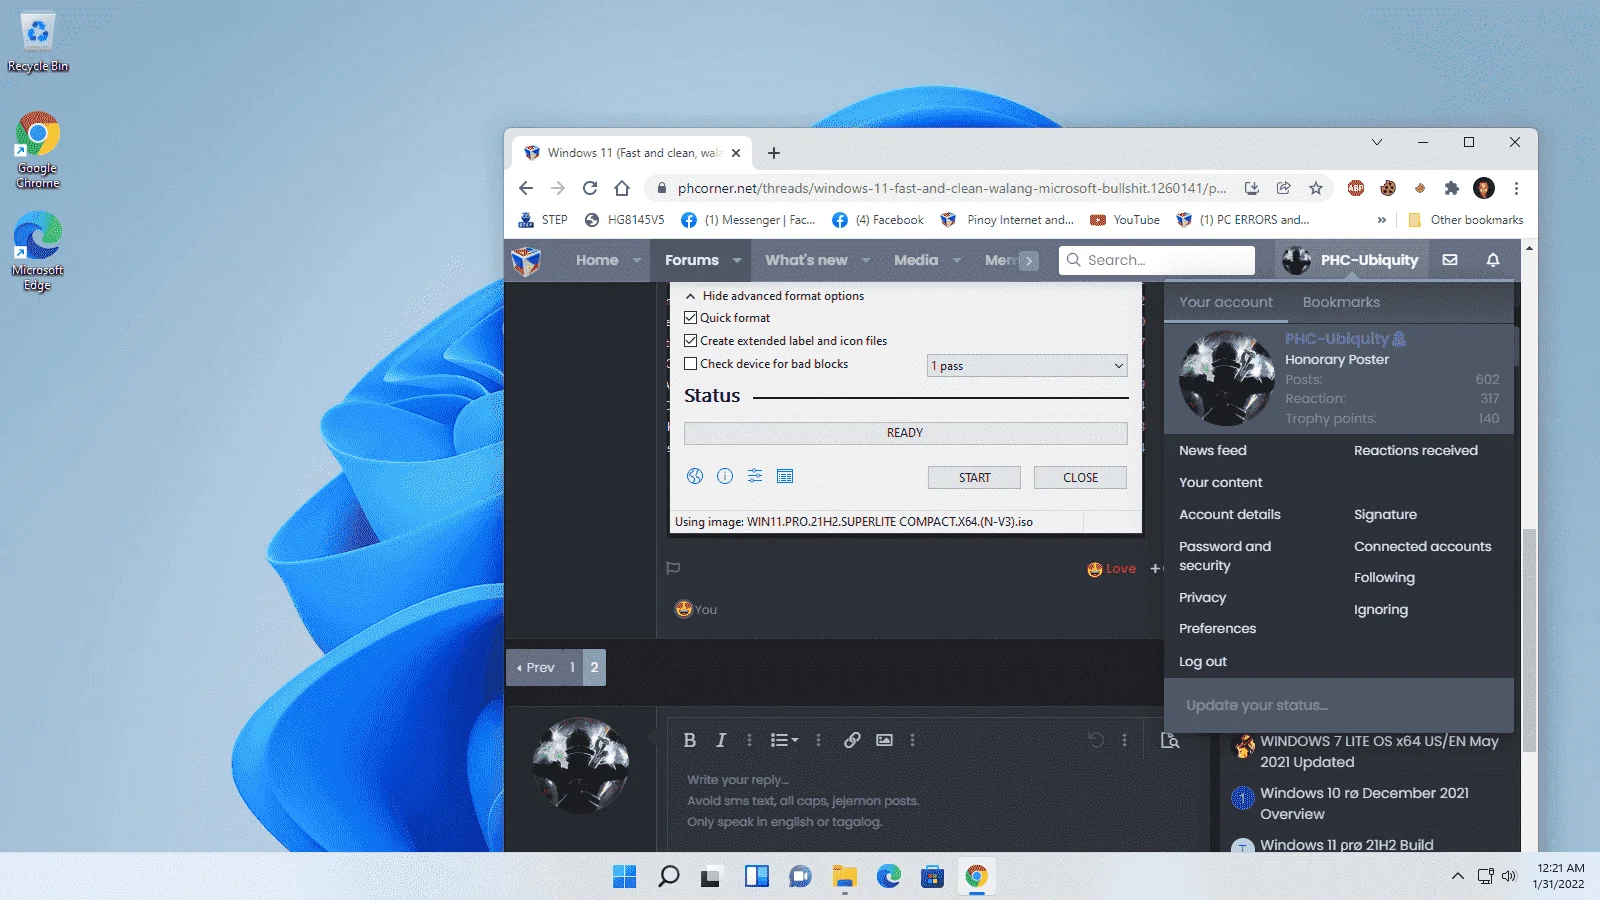Click the PHCorner search field
1600x900 pixels.
coord(1157,260)
